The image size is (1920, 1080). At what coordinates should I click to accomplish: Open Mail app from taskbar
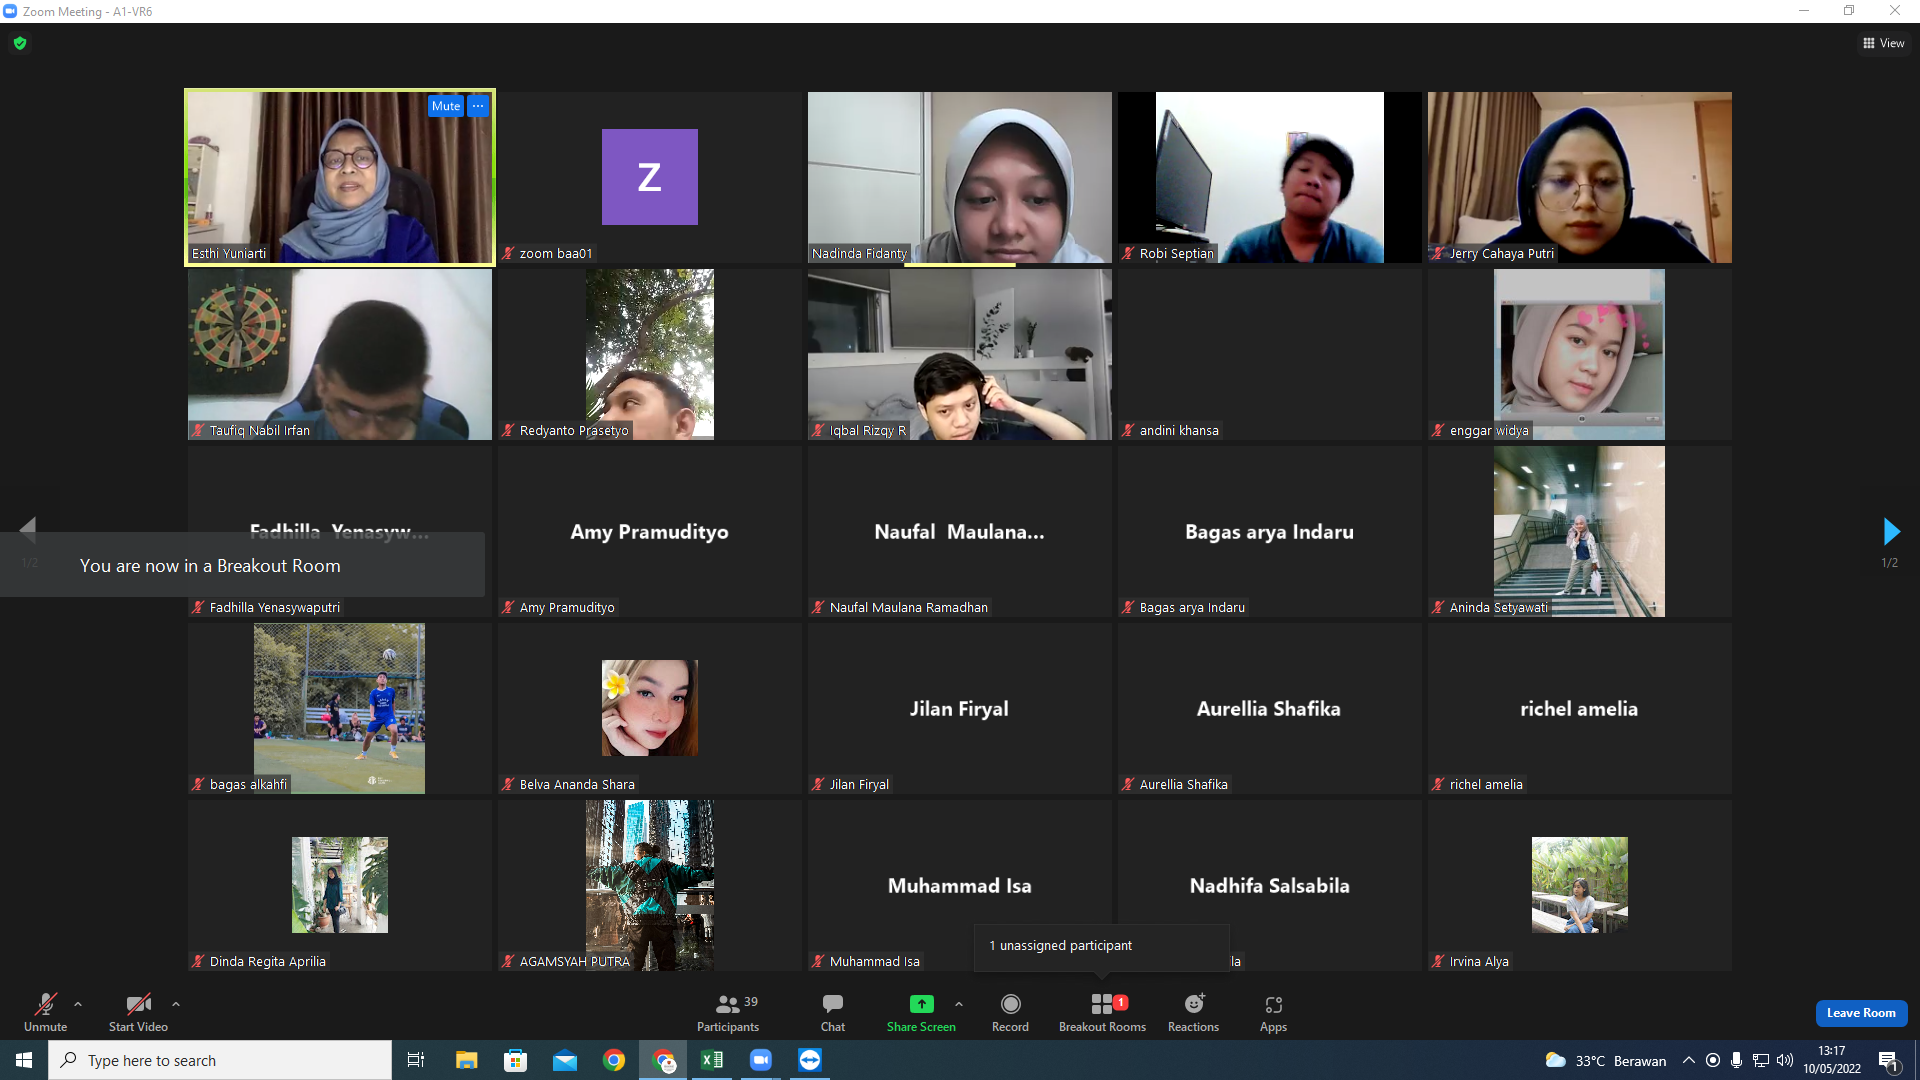[564, 1060]
